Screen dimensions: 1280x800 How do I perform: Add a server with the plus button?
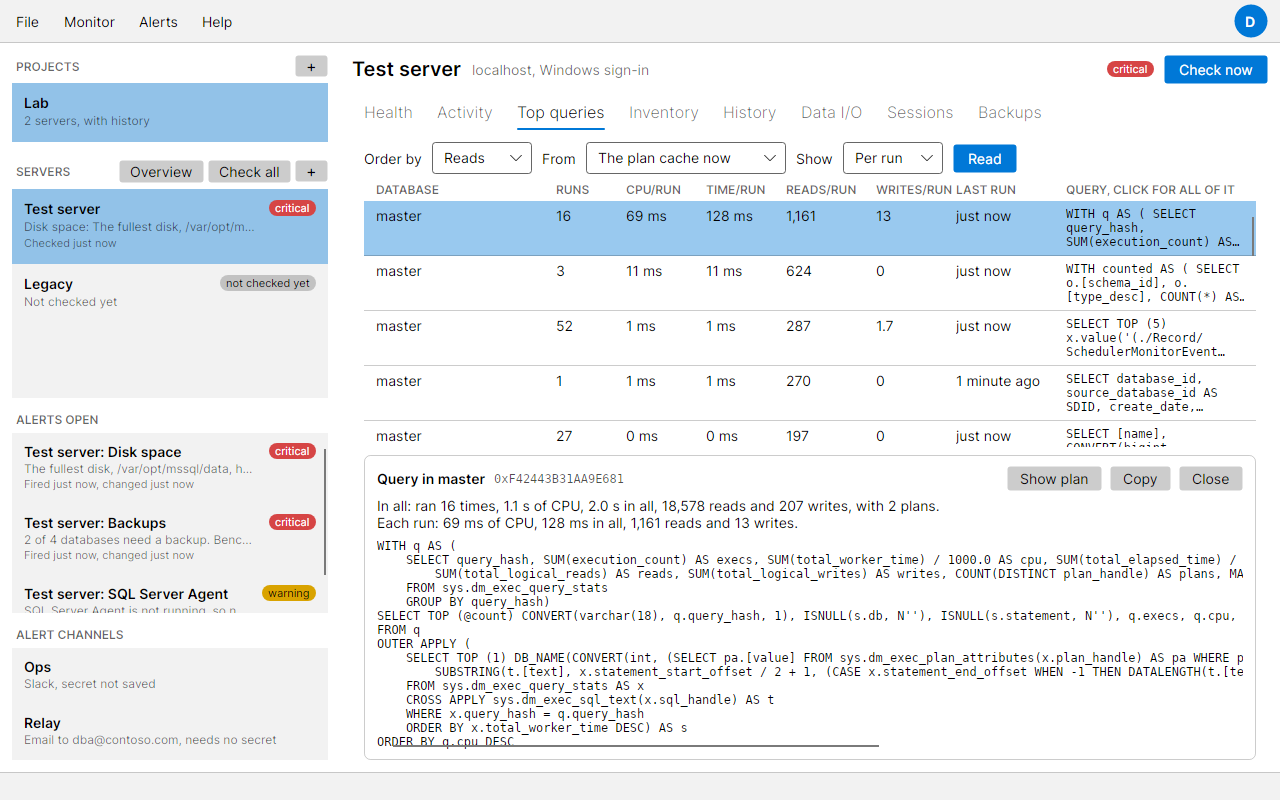click(x=311, y=172)
